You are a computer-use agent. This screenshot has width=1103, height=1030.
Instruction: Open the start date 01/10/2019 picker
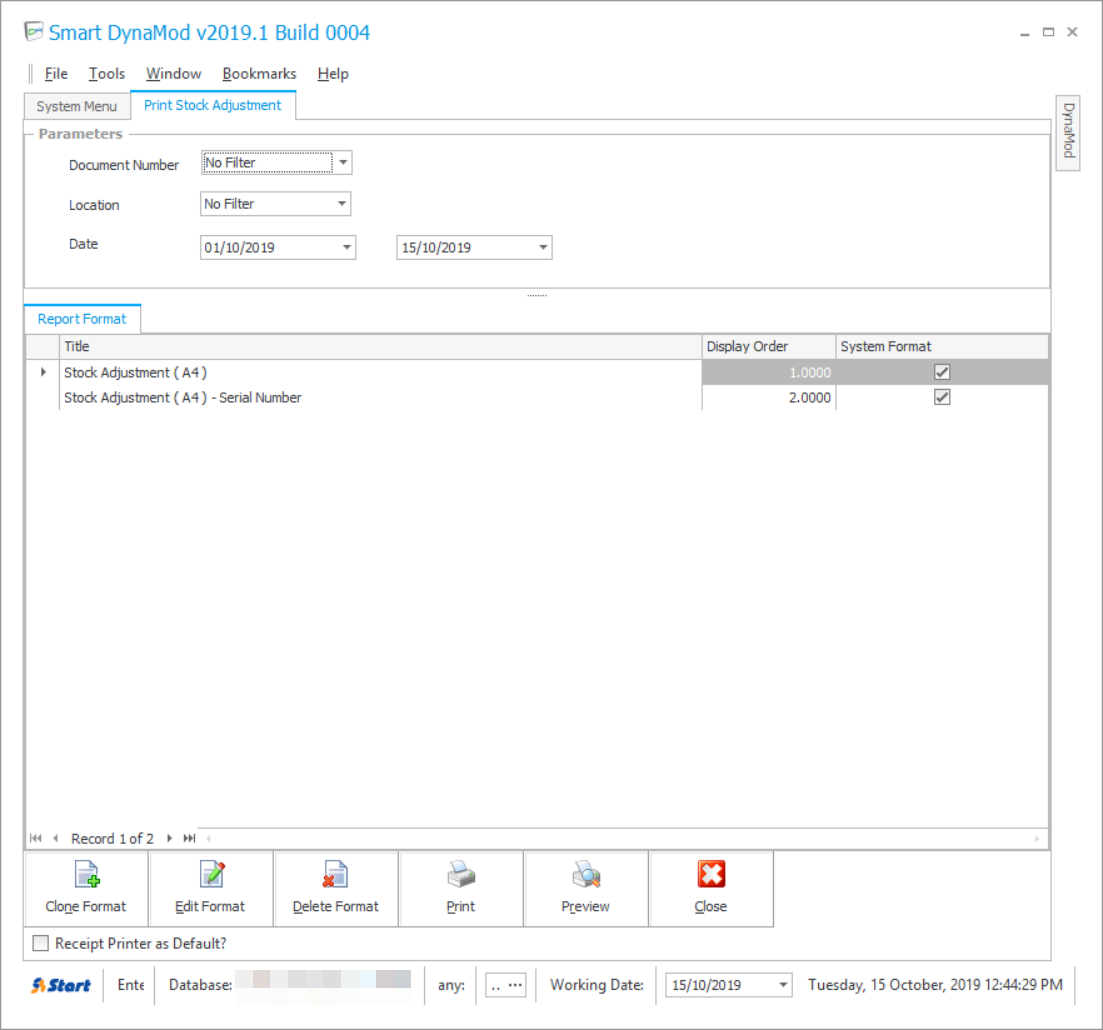click(x=347, y=248)
